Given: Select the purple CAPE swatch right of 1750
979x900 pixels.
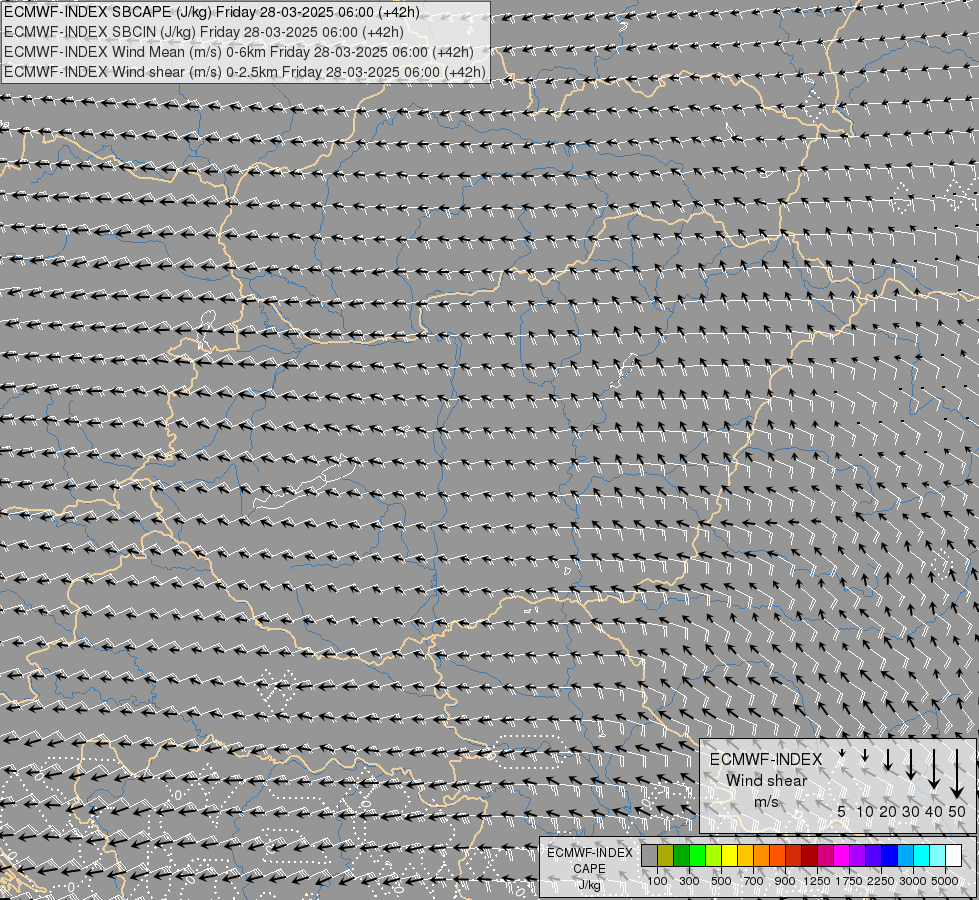Looking at the screenshot, I should (x=857, y=856).
